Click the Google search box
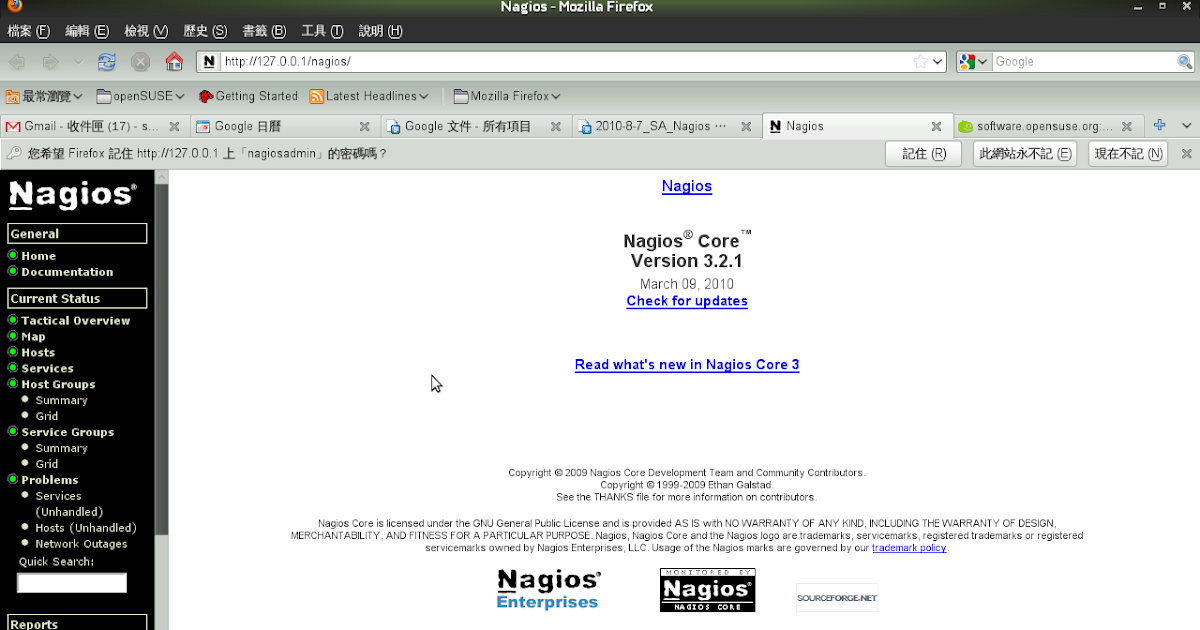1200x630 pixels. coord(1084,62)
